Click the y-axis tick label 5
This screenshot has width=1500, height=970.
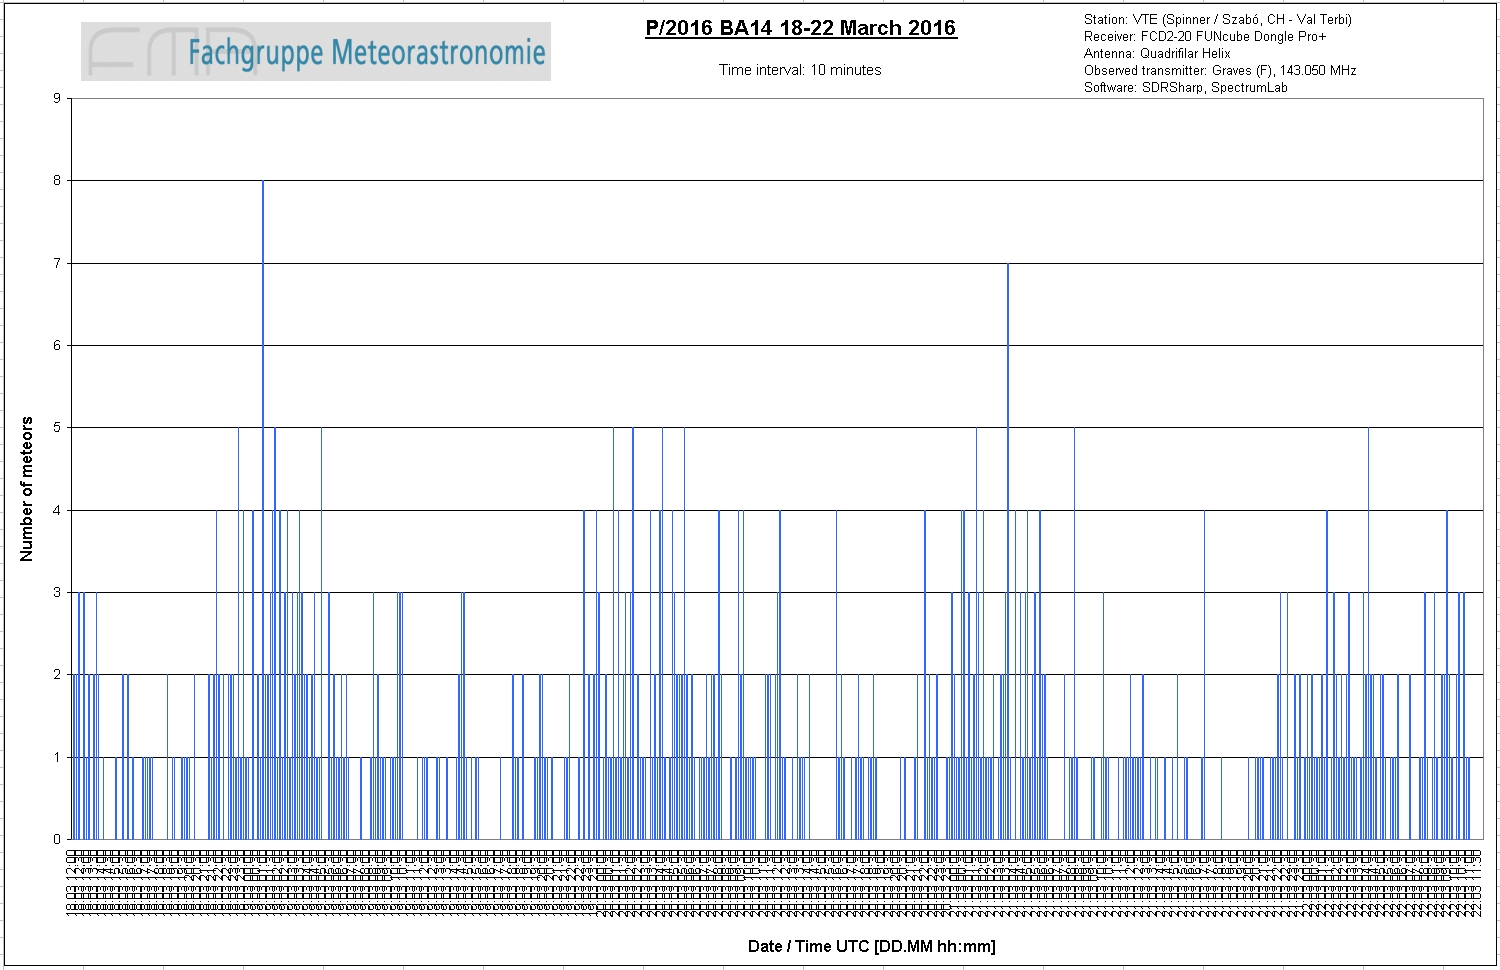[x=57, y=428]
